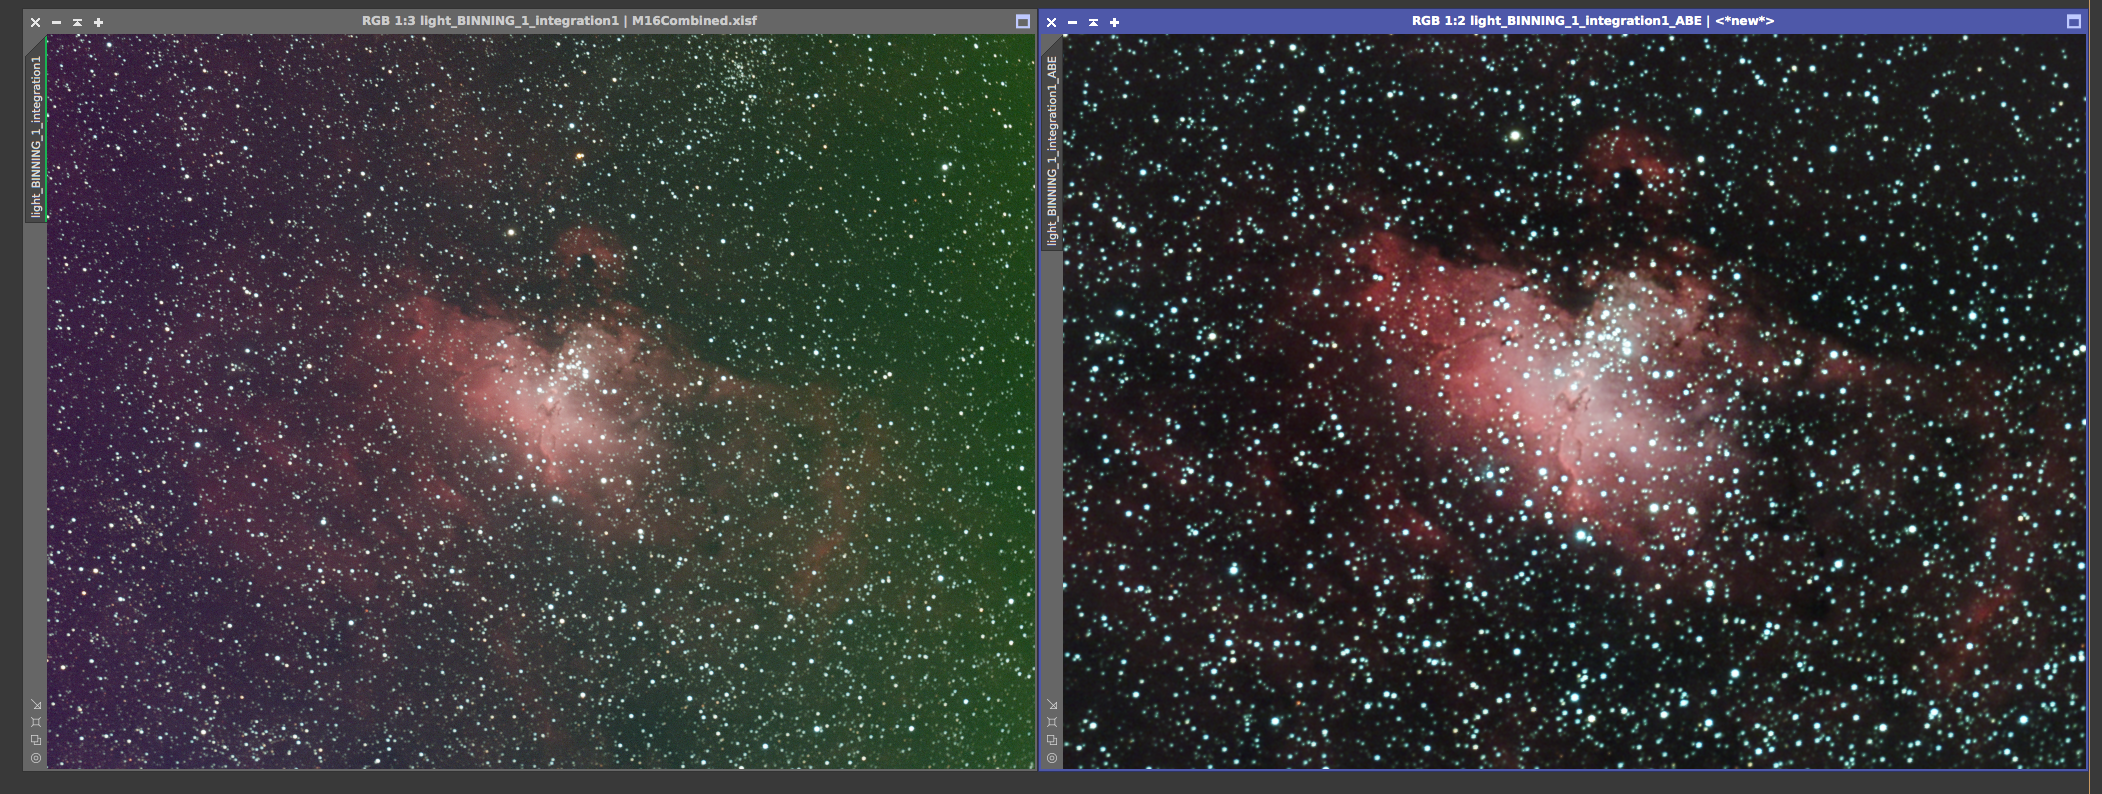Click square-with-corners icon in integration1_ABE window
The width and height of the screenshot is (2102, 794).
click(x=1052, y=722)
